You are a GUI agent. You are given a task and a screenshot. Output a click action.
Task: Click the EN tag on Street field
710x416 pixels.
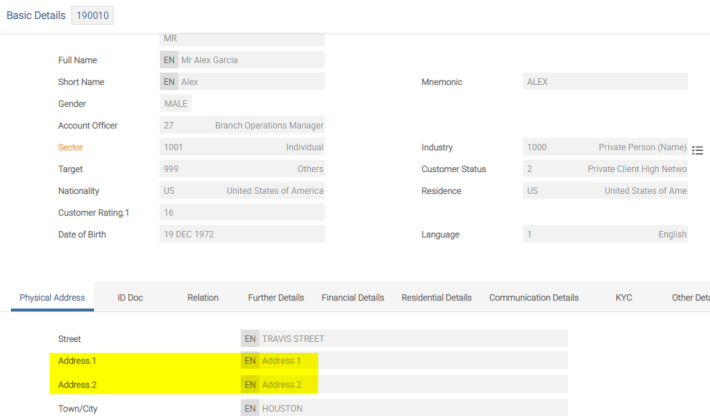[x=250, y=339]
